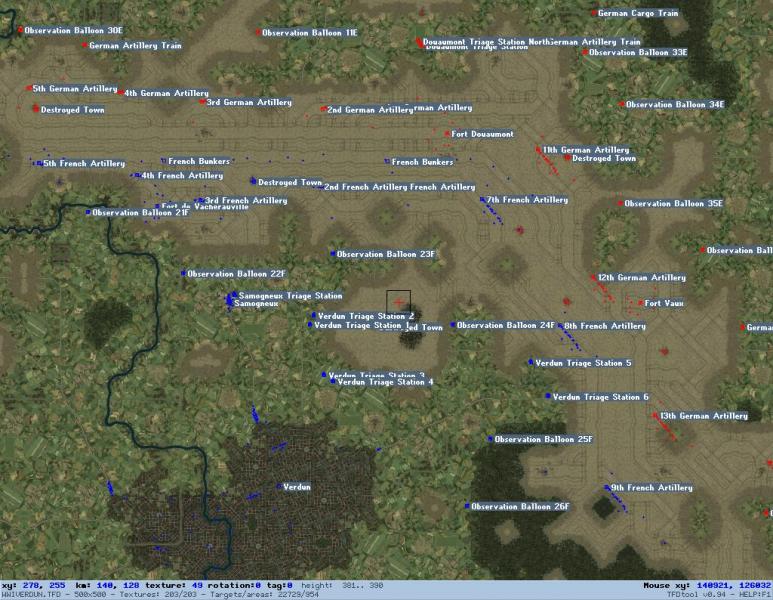Click the 7th French Artillery label
This screenshot has height=600, width=773.
(x=527, y=200)
